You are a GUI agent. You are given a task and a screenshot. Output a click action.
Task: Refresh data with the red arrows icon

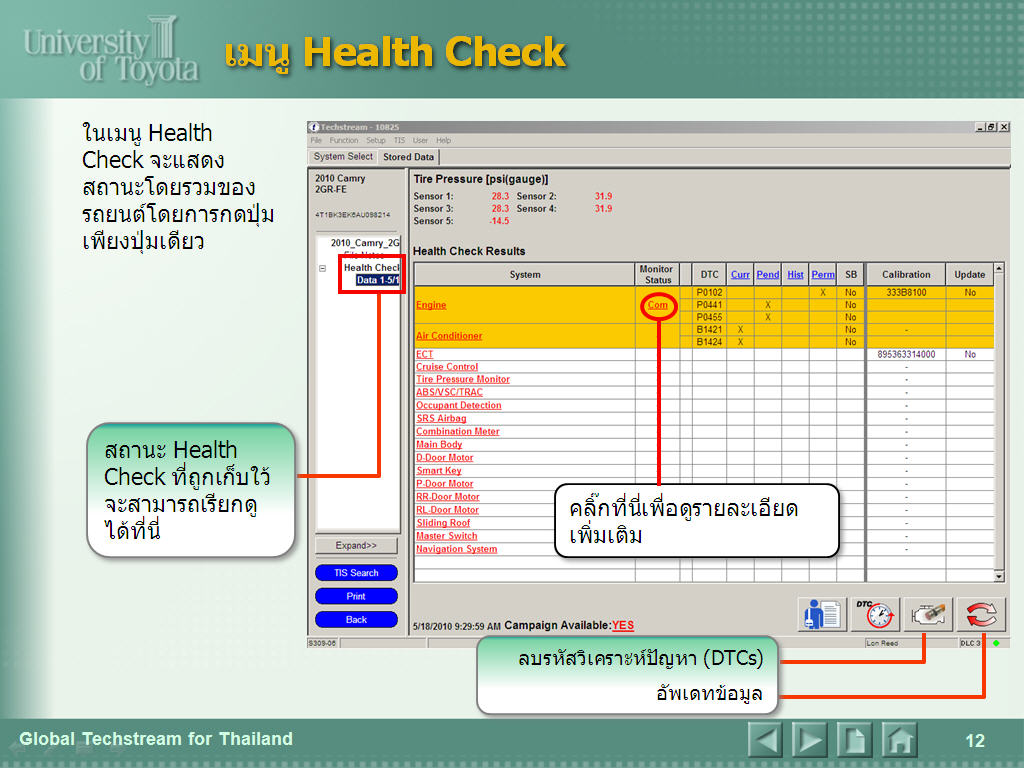(x=981, y=615)
